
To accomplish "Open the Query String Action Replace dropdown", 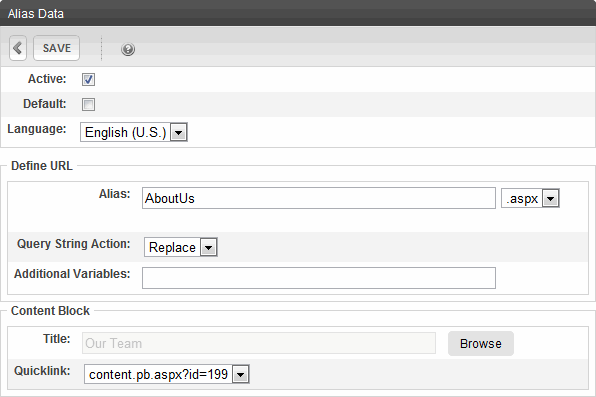I will click(x=181, y=247).
